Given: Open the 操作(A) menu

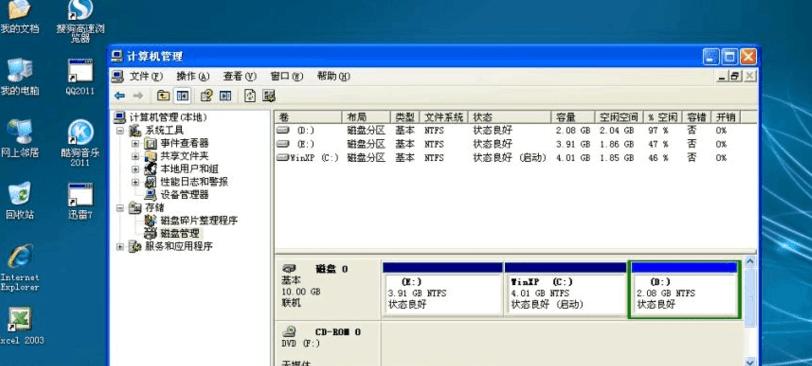Looking at the screenshot, I should pos(193,77).
